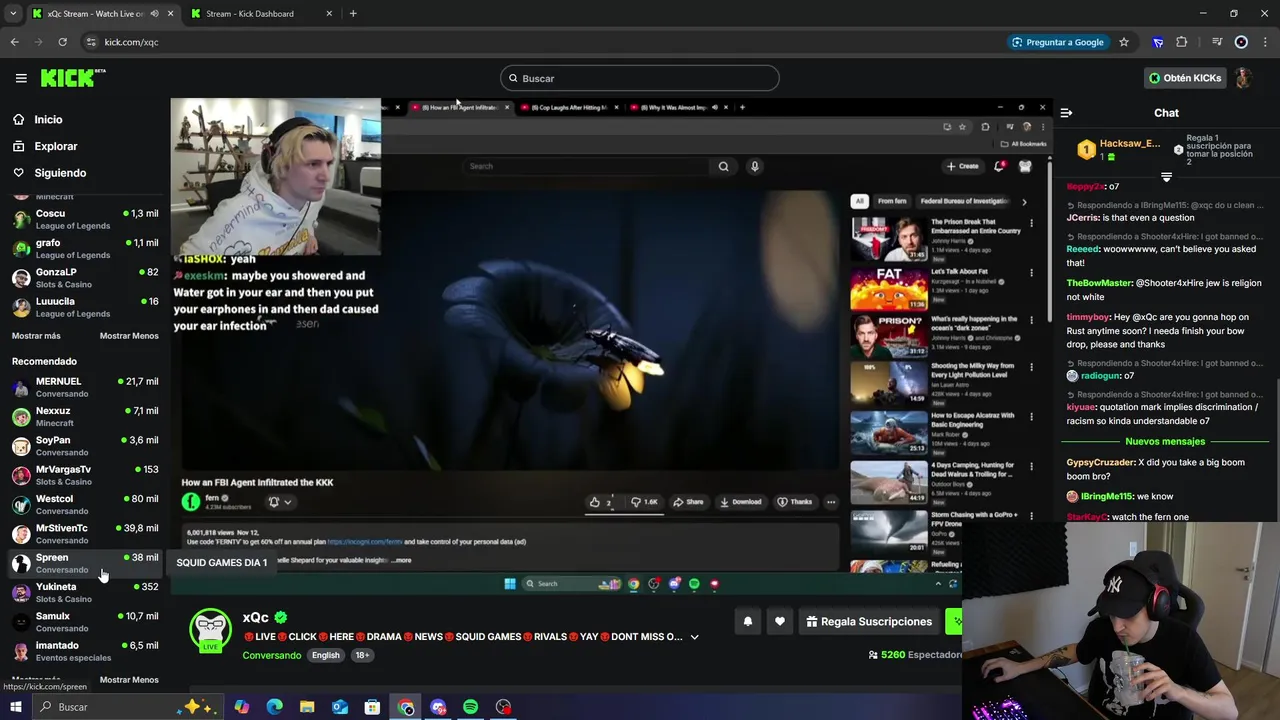The height and width of the screenshot is (720, 1280).
Task: Open imantado recommended channel
Action: point(84,651)
